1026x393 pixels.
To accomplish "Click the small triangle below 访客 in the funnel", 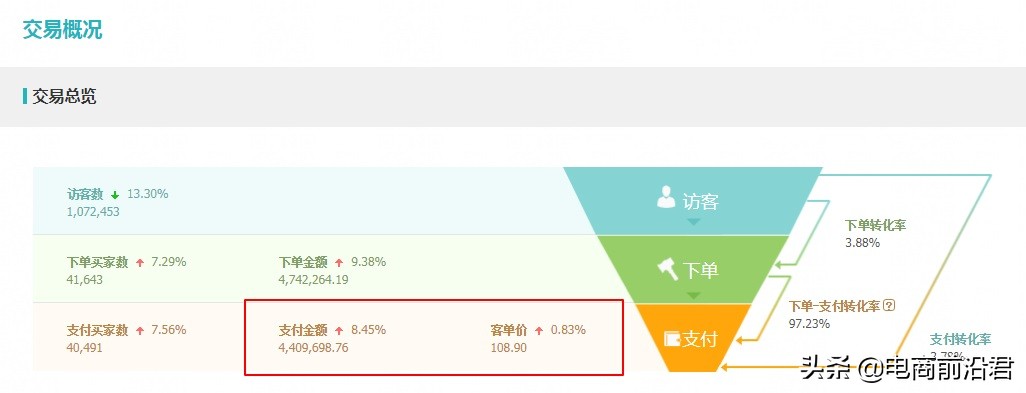I will tap(694, 222).
